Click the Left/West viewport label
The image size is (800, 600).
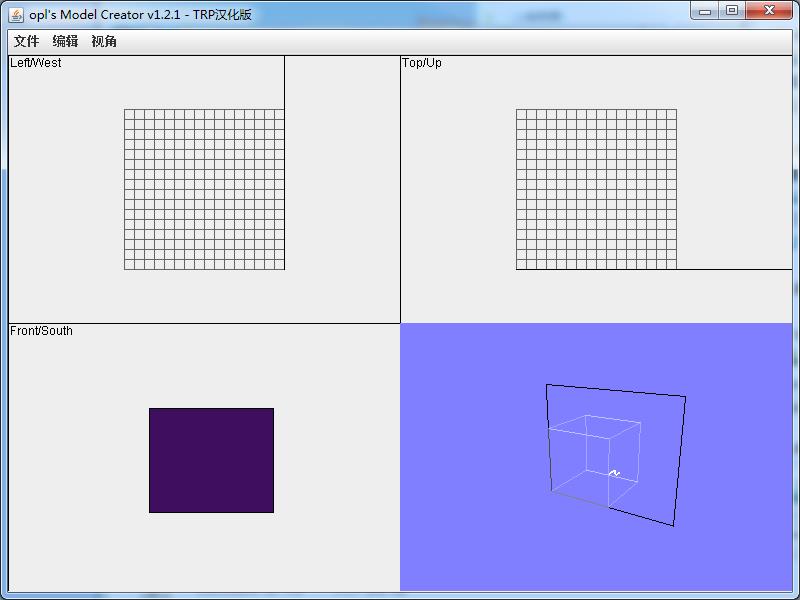pos(36,63)
